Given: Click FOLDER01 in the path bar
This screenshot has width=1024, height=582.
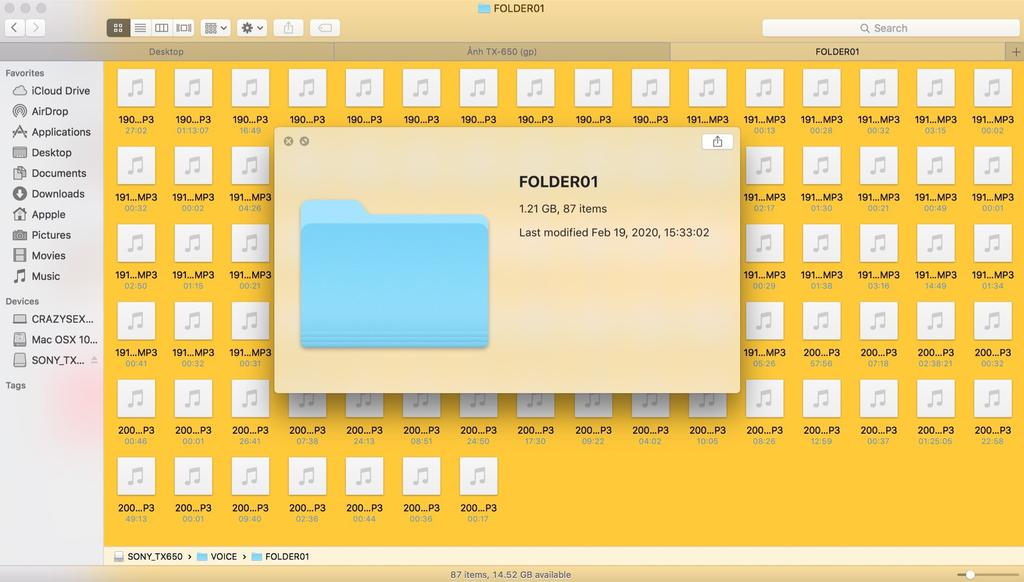Looking at the screenshot, I should pyautogui.click(x=280, y=557).
